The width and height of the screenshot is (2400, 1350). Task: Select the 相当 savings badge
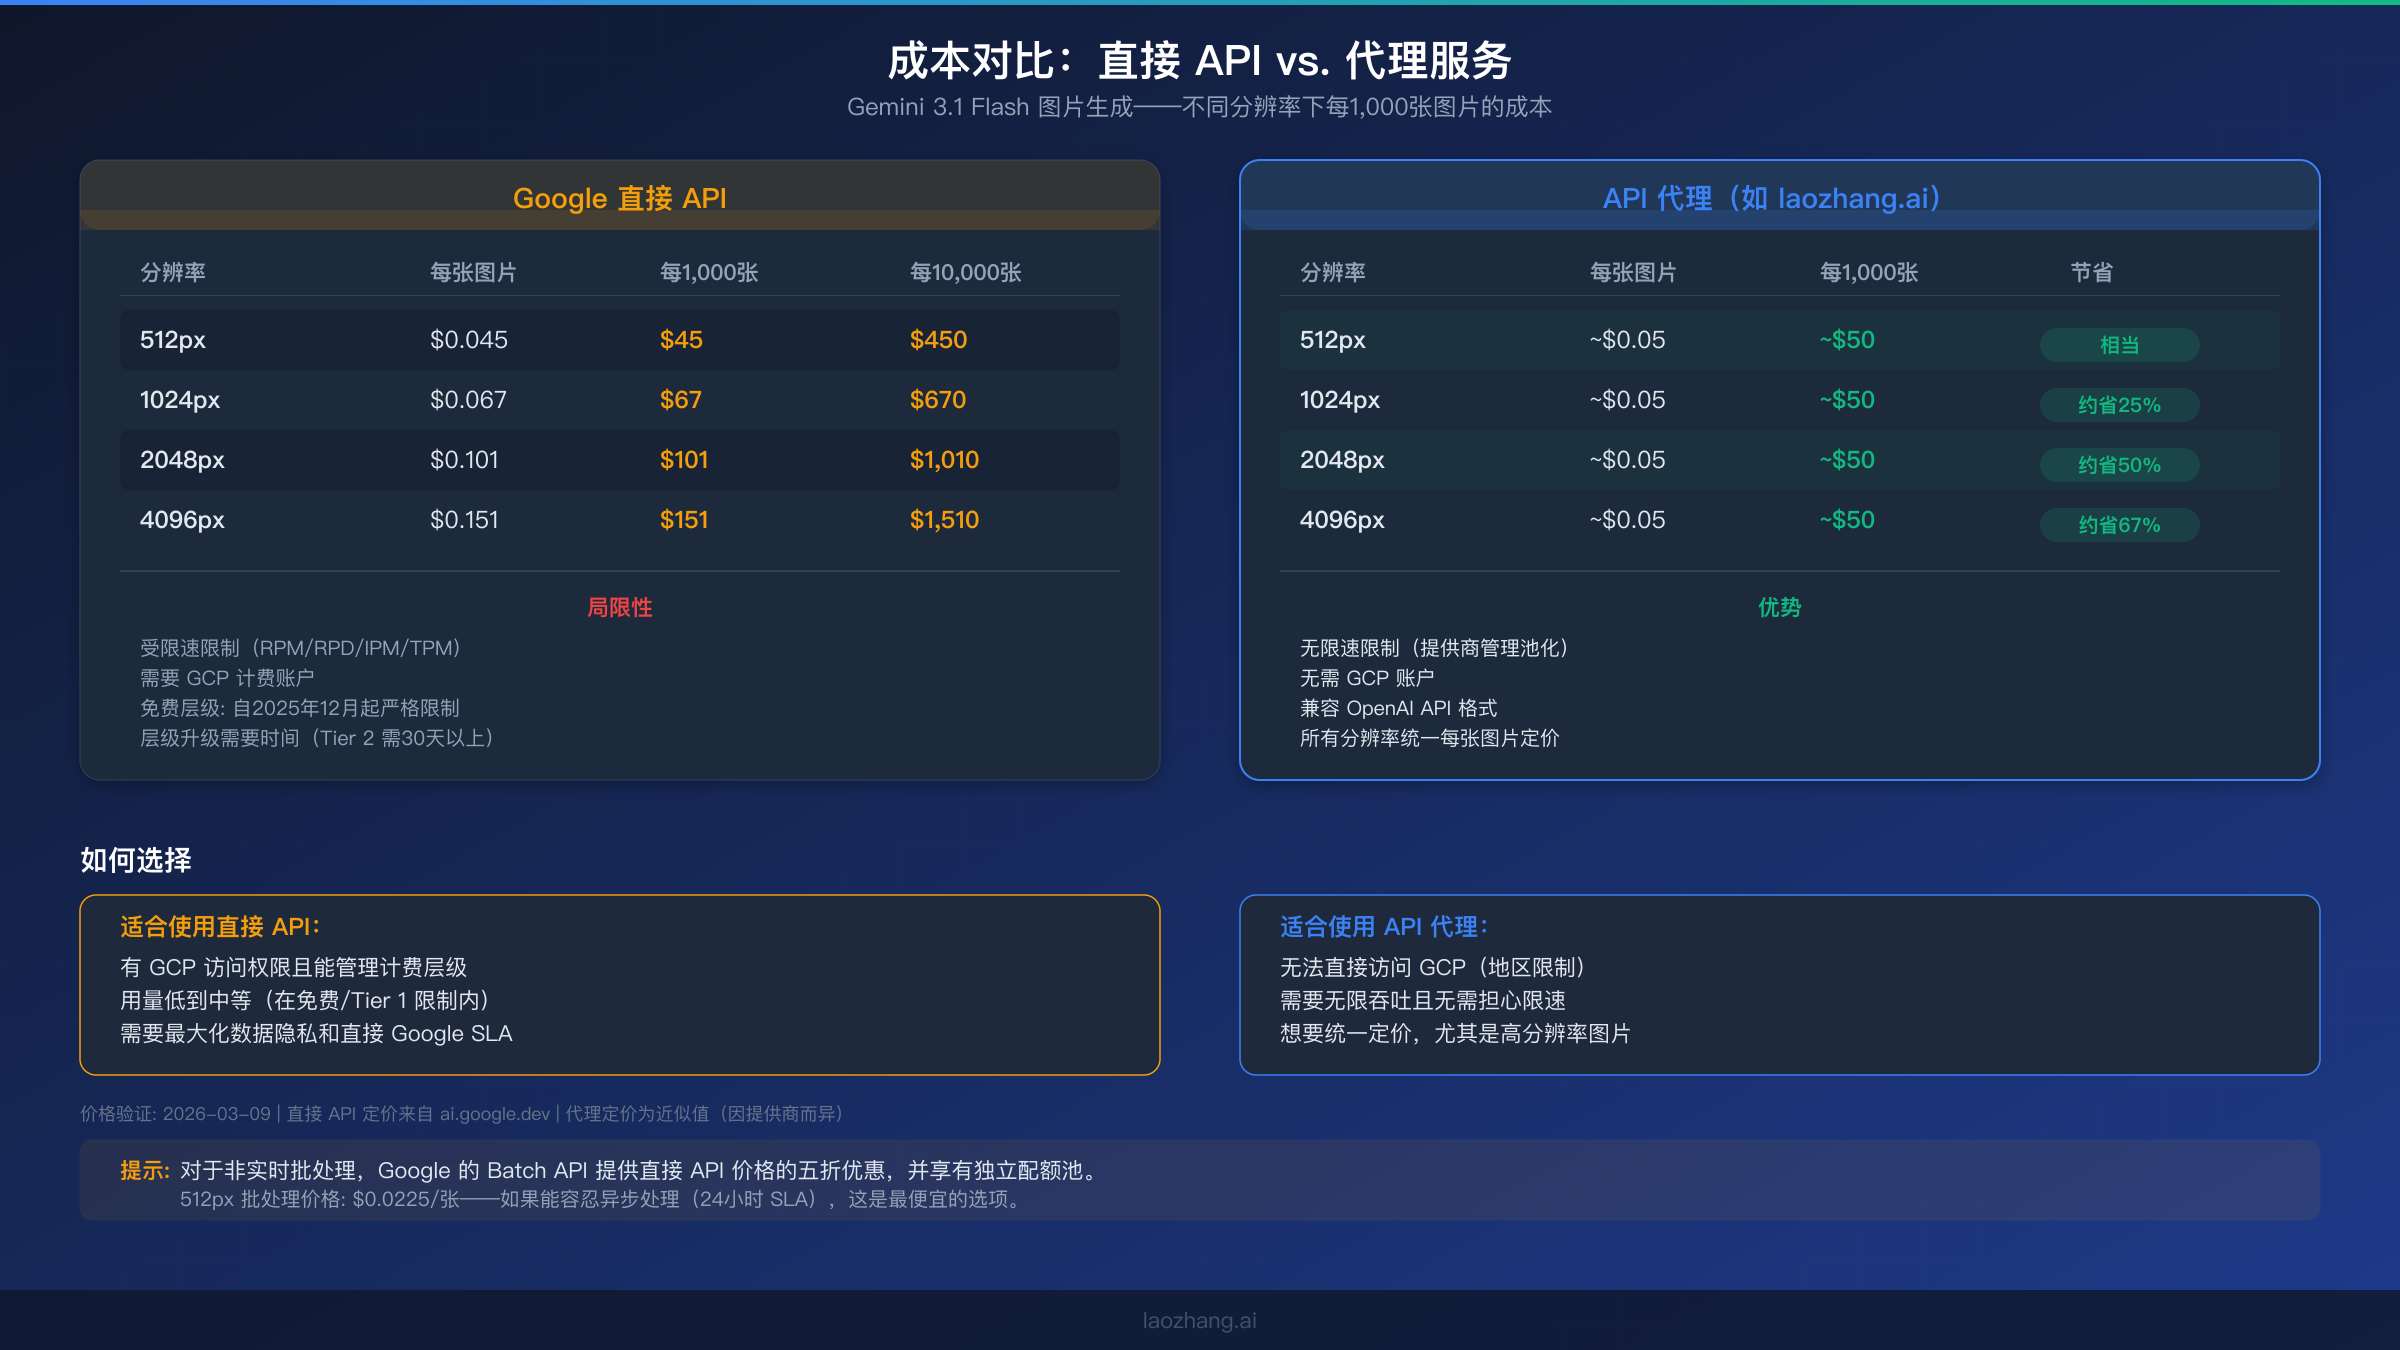click(x=2119, y=344)
